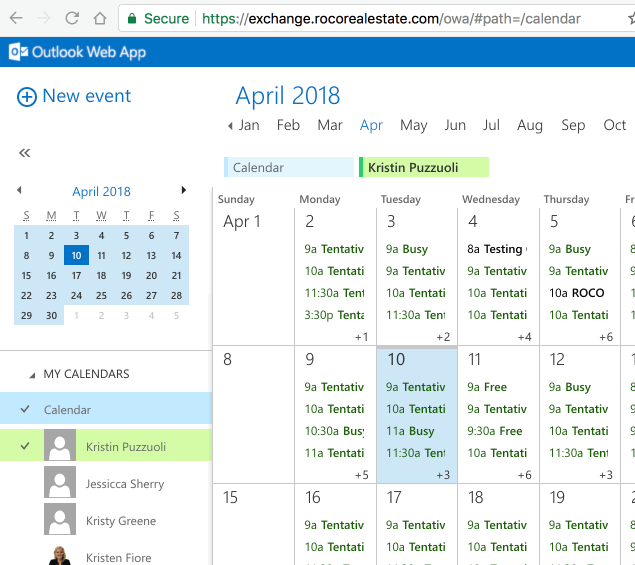Switch to the May month tab
The width and height of the screenshot is (635, 565).
[413, 125]
